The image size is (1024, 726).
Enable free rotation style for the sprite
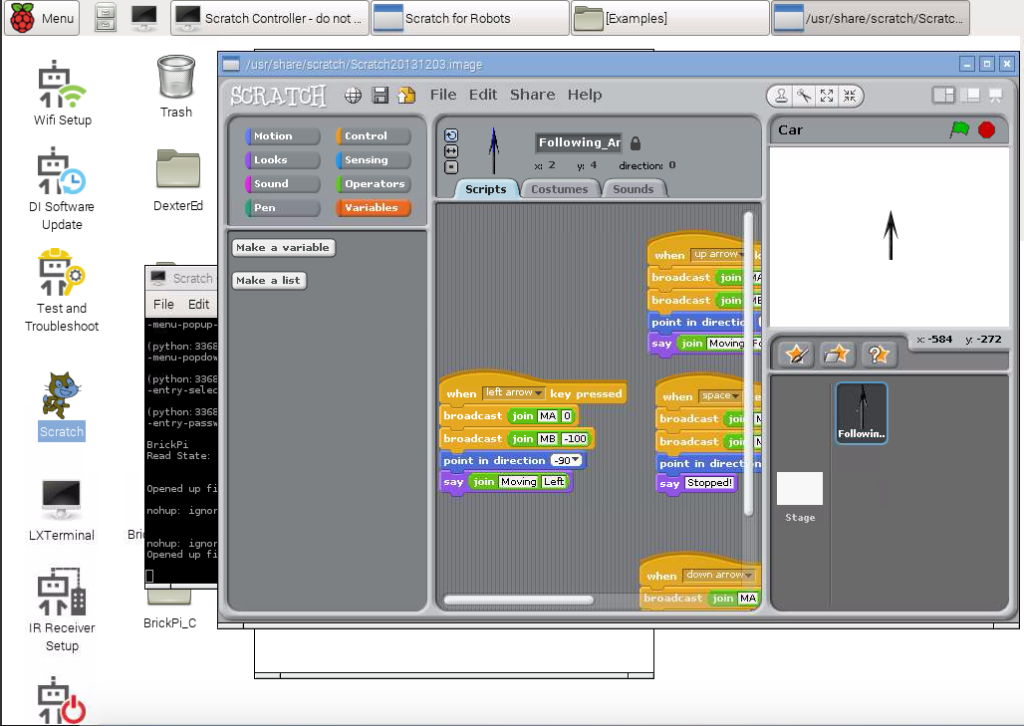pos(450,135)
